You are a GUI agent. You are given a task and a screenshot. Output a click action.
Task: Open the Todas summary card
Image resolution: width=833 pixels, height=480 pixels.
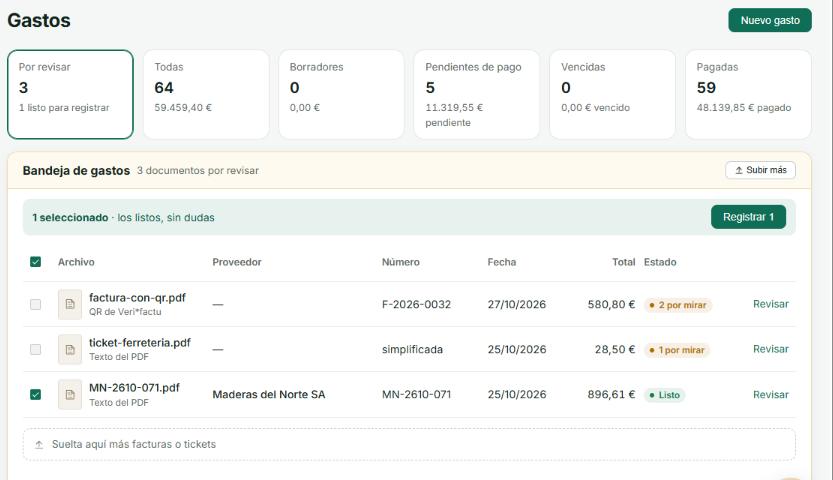coord(206,95)
